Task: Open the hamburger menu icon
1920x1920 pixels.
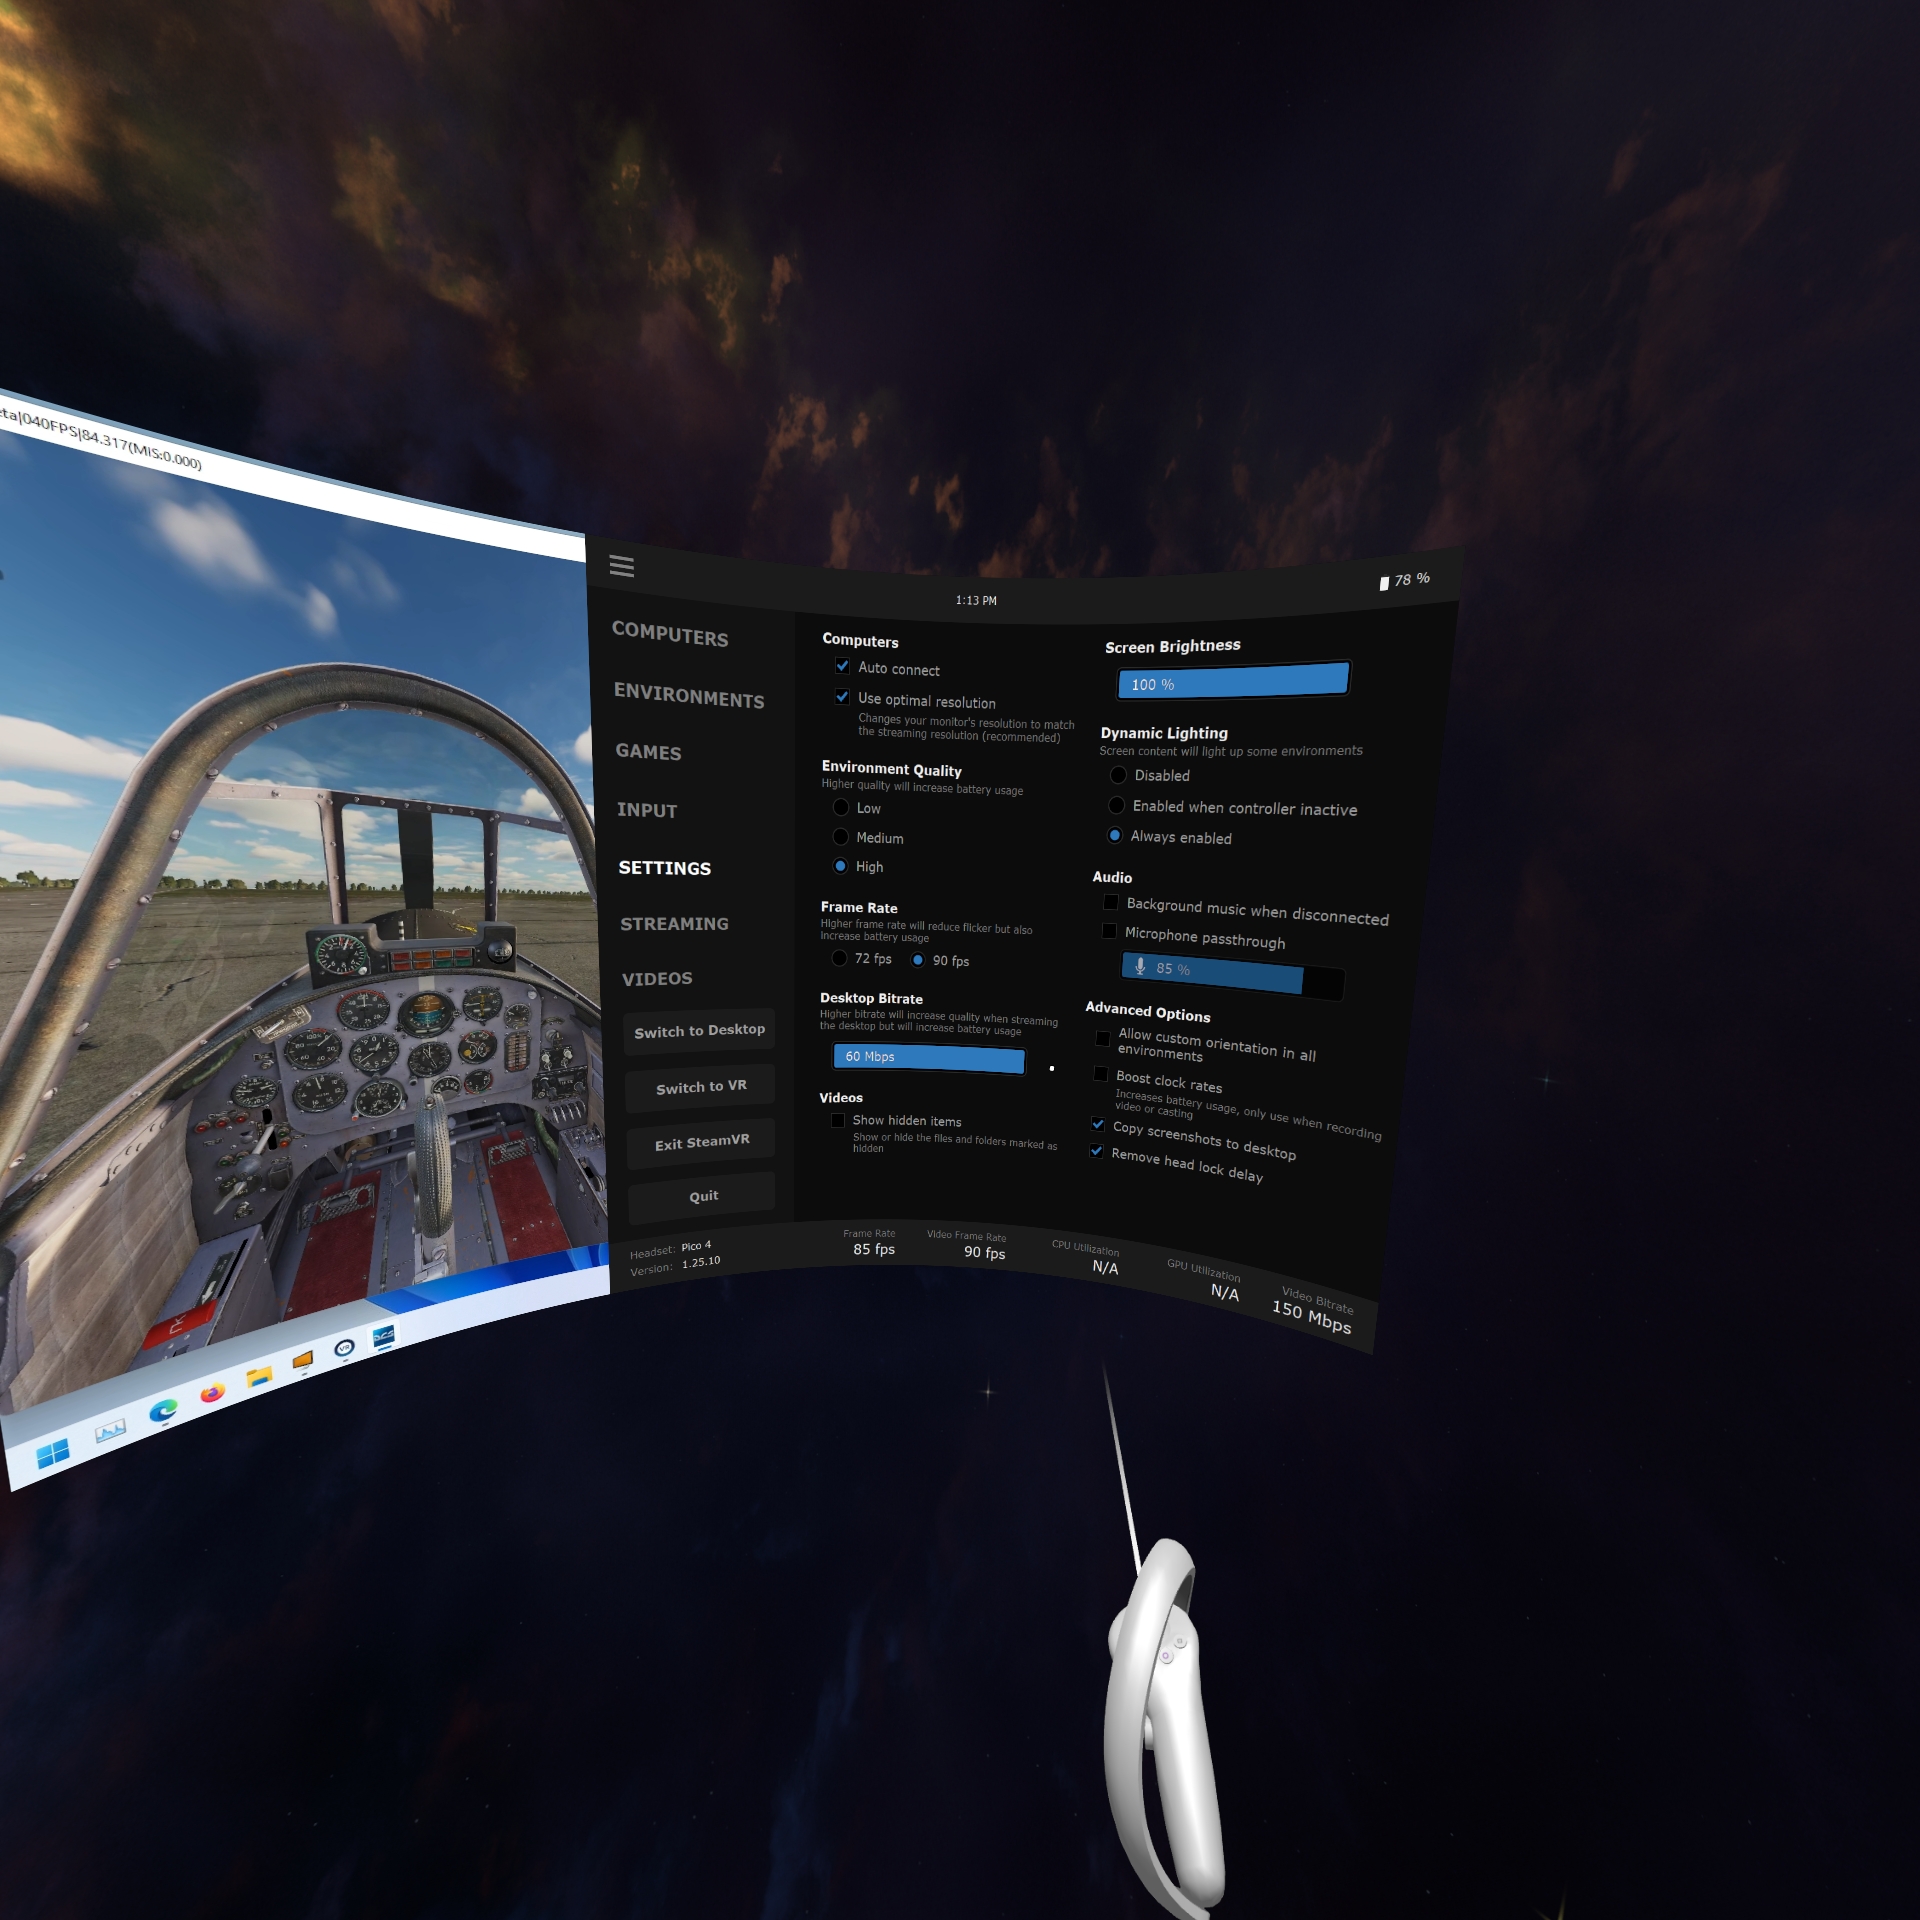Action: tap(621, 566)
